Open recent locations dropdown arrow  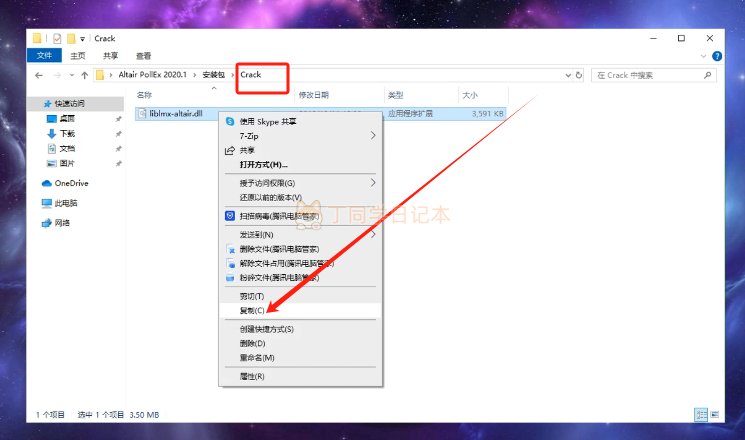(72, 75)
